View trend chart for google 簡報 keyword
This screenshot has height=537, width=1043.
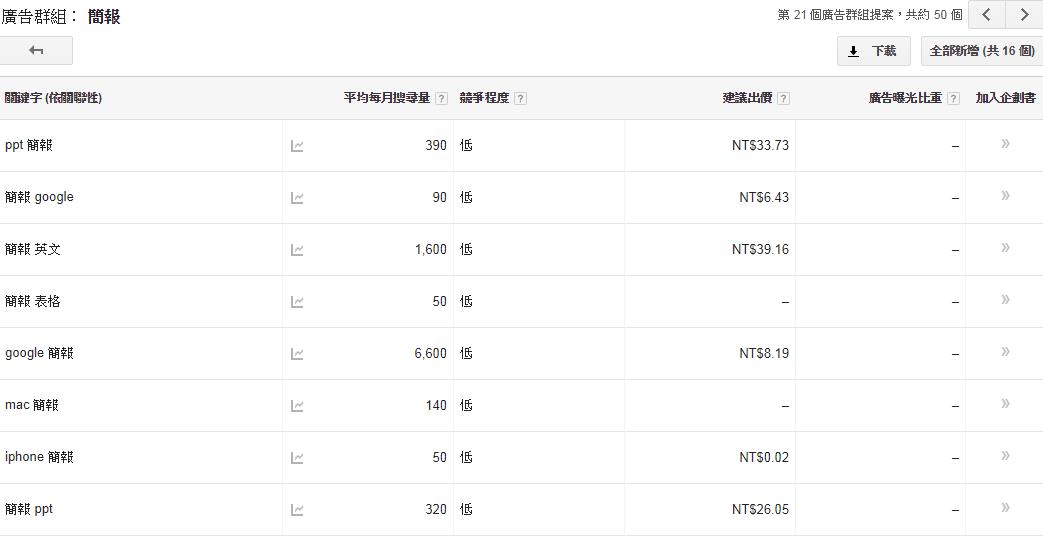(297, 354)
